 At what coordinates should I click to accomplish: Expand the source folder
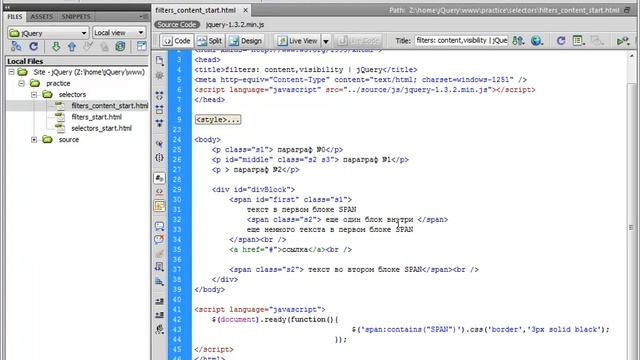(34, 140)
